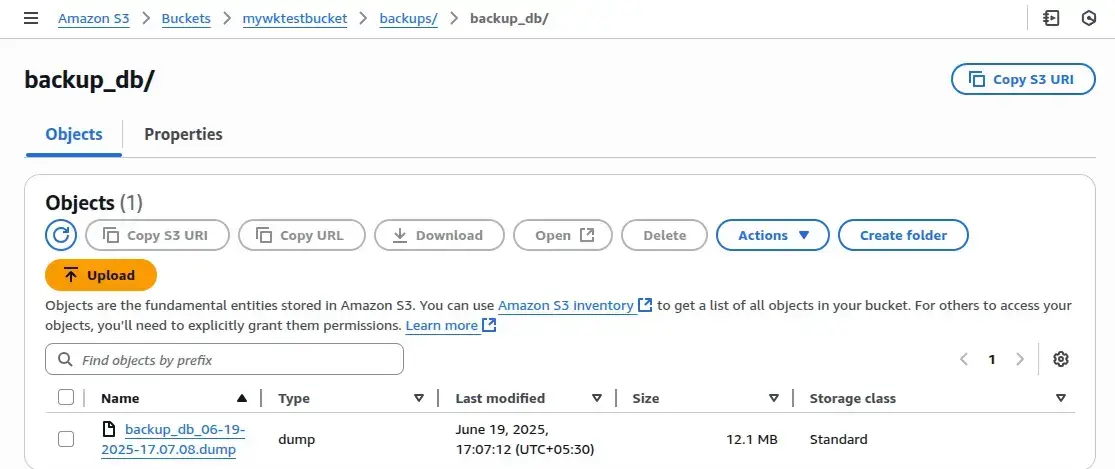1115x469 pixels.
Task: Switch to the Objects tab
Action: point(74,134)
